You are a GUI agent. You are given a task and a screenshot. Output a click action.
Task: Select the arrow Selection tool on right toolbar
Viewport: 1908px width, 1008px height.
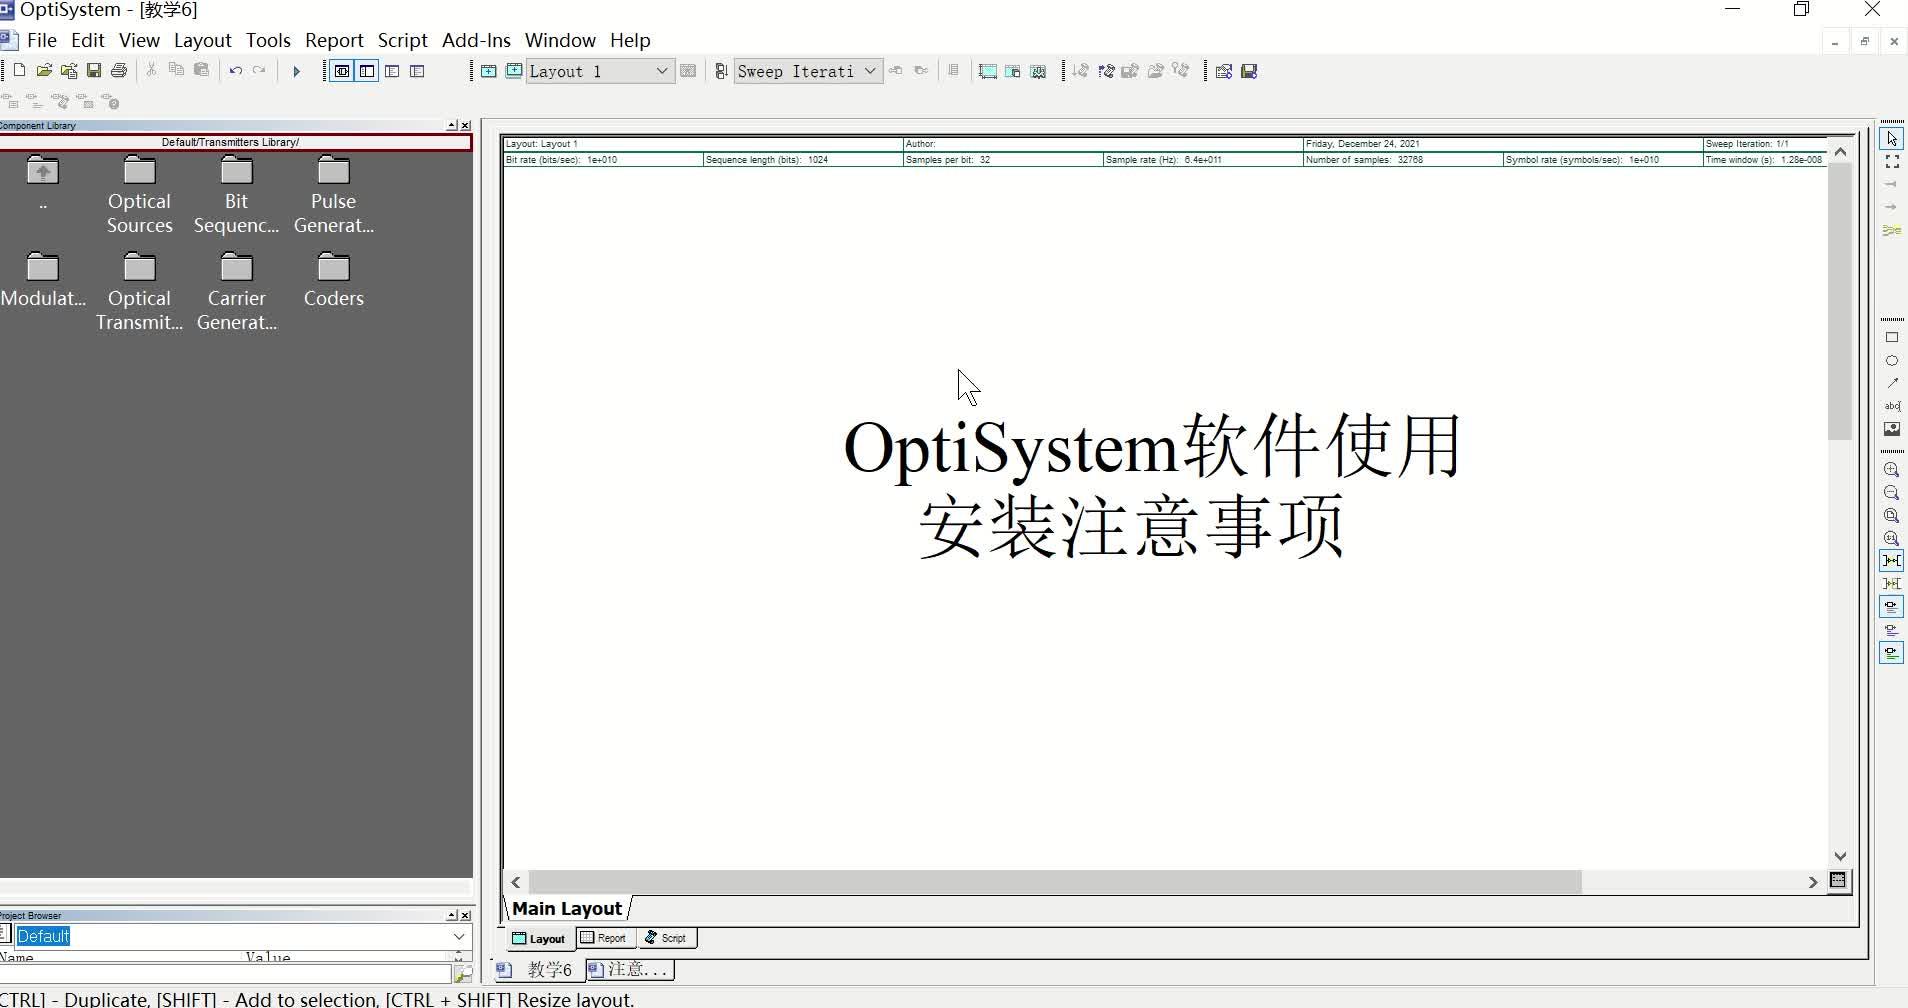click(1893, 137)
